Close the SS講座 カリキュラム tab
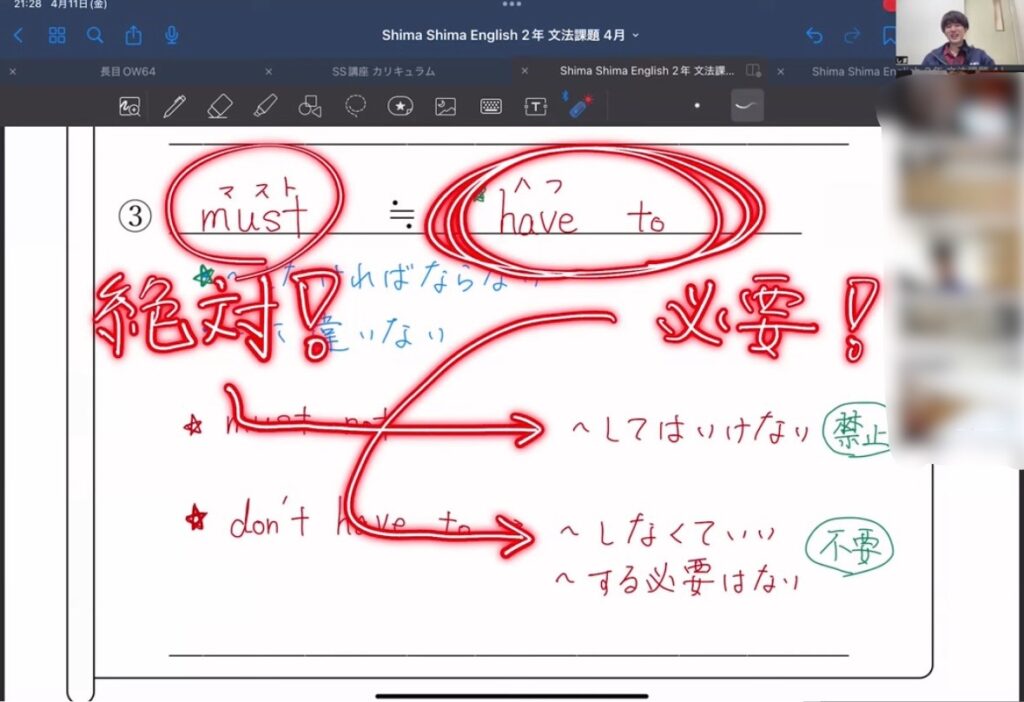The width and height of the screenshot is (1024, 702). 269,72
